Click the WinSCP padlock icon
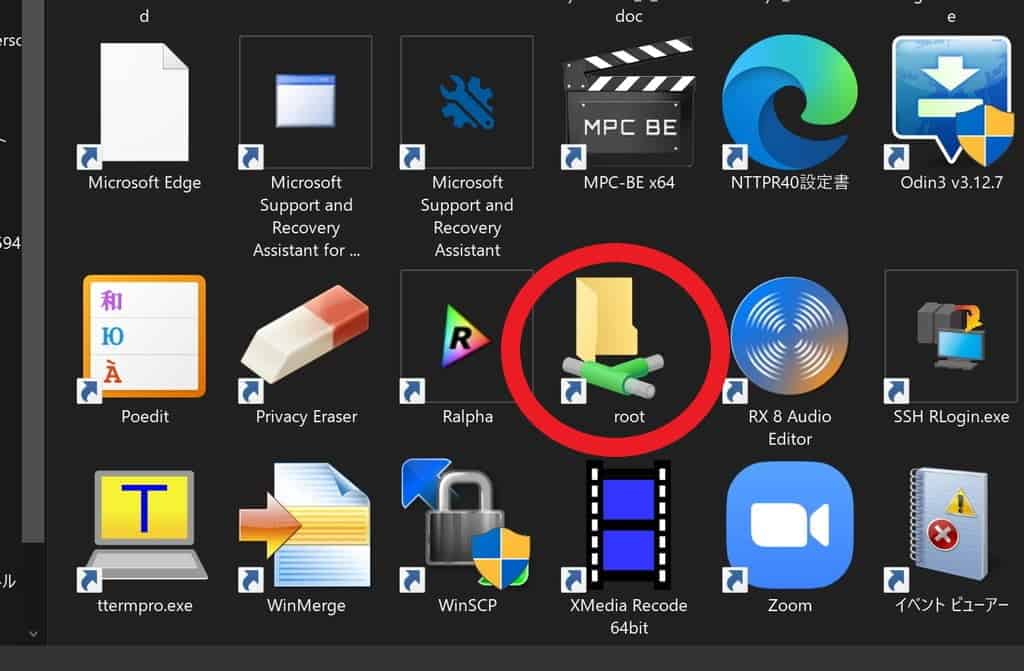 (x=467, y=525)
